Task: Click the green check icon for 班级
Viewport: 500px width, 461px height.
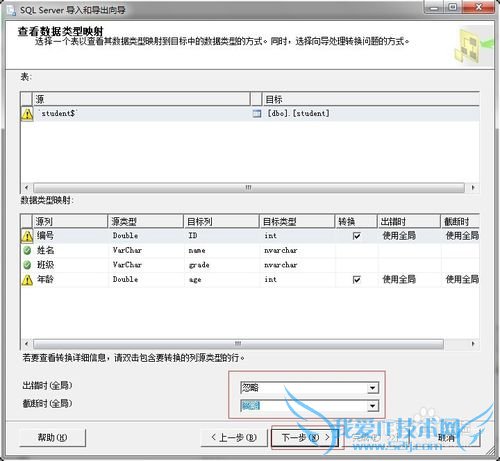Action: tap(27, 265)
